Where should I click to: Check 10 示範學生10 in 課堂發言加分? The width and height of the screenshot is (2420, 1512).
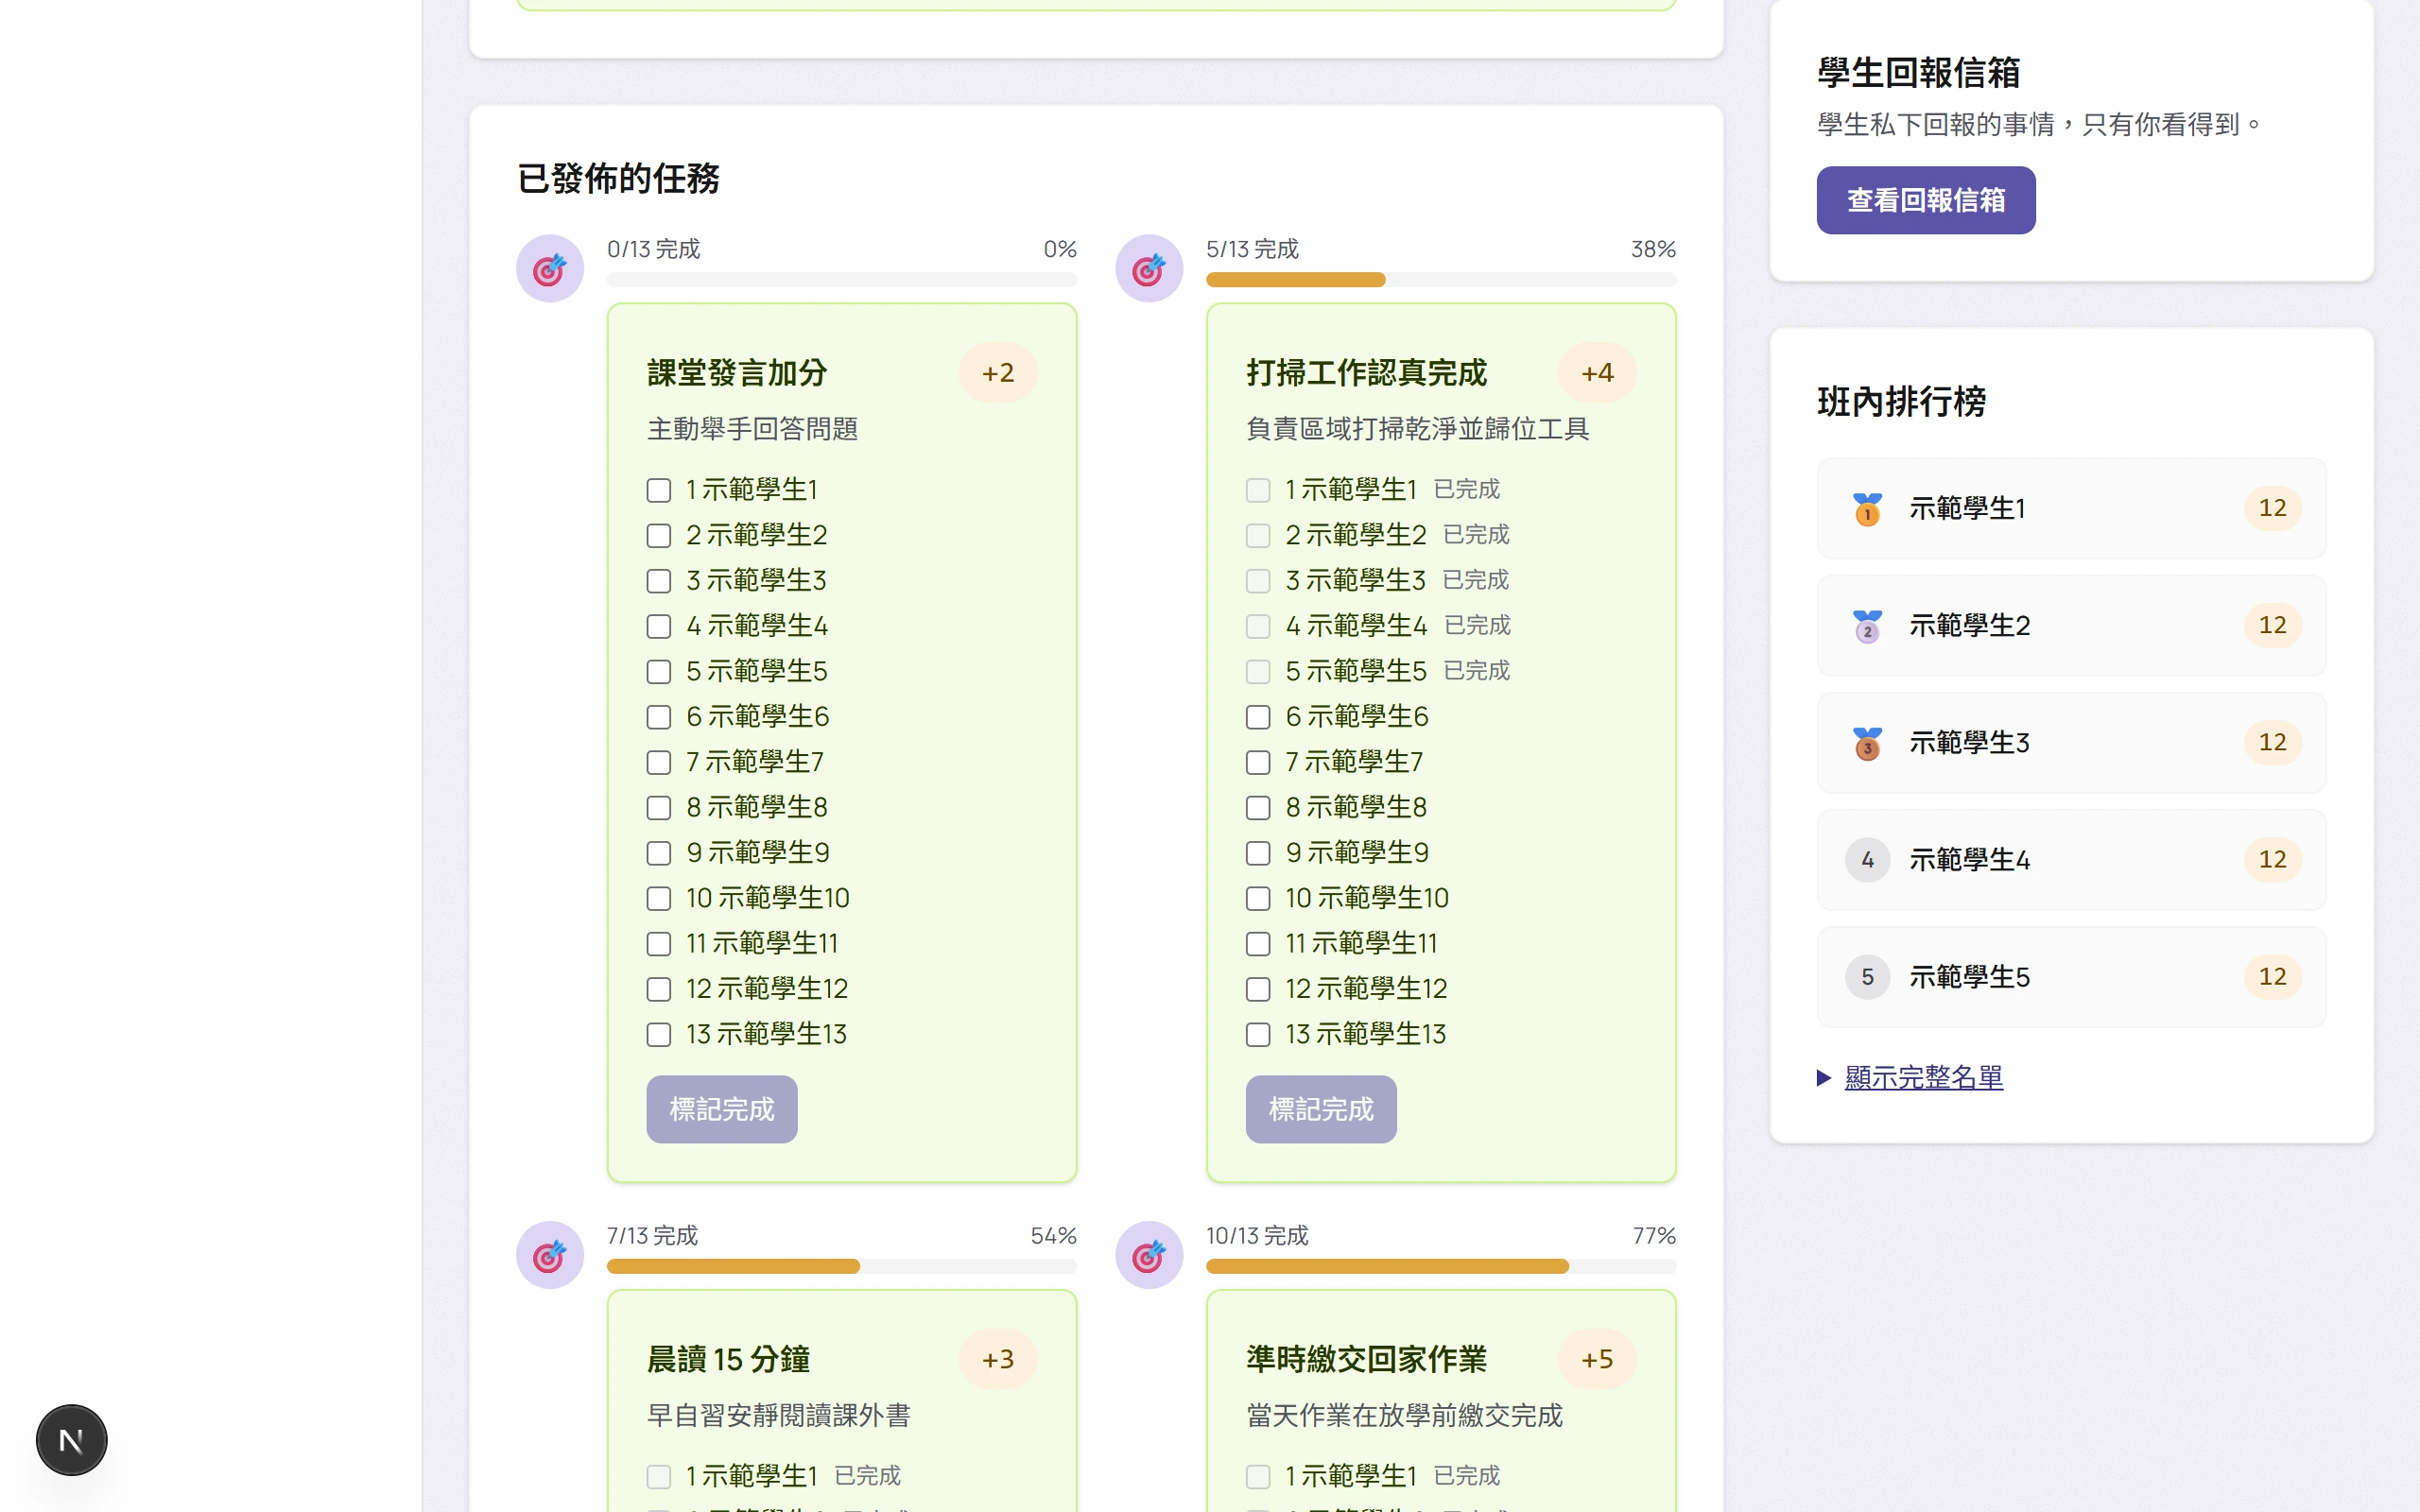pos(658,899)
